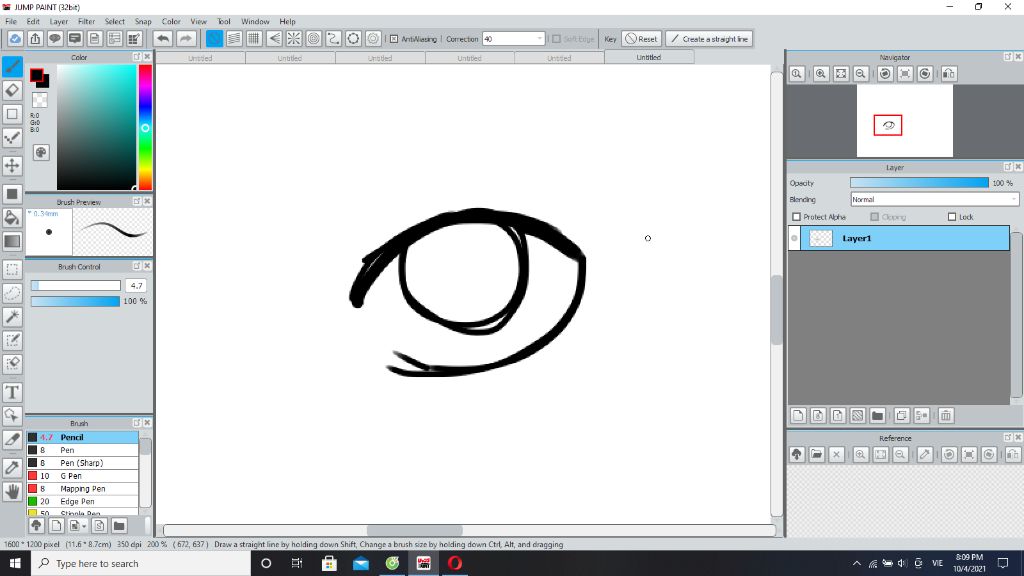Adjust the layer Opacity slider

click(x=920, y=183)
